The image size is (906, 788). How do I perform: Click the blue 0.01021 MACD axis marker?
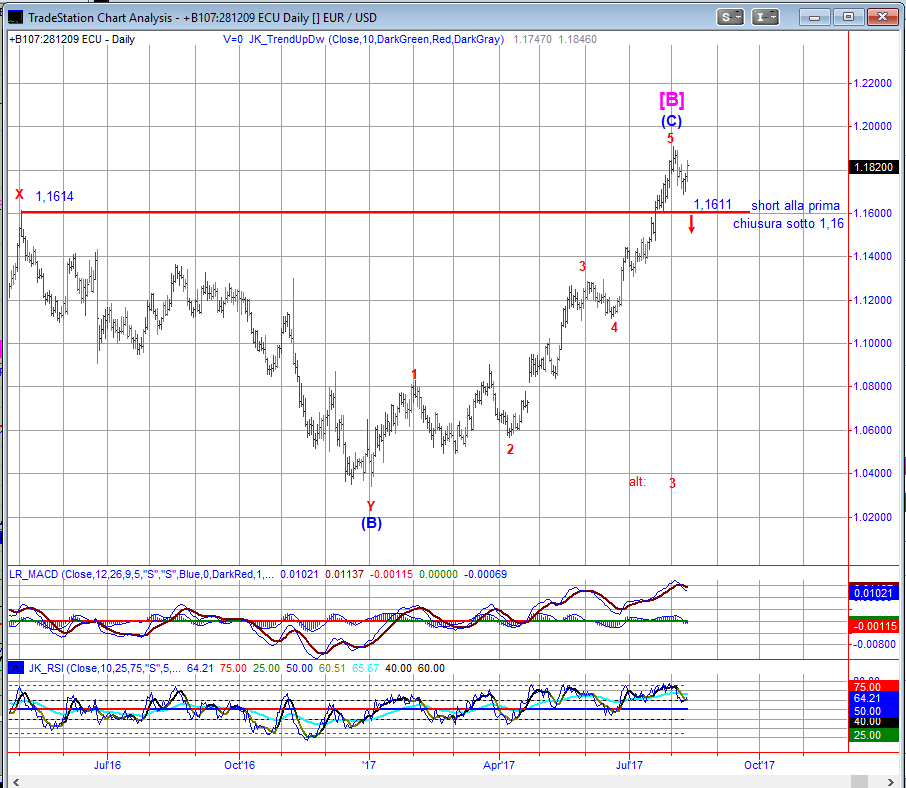pos(874,593)
